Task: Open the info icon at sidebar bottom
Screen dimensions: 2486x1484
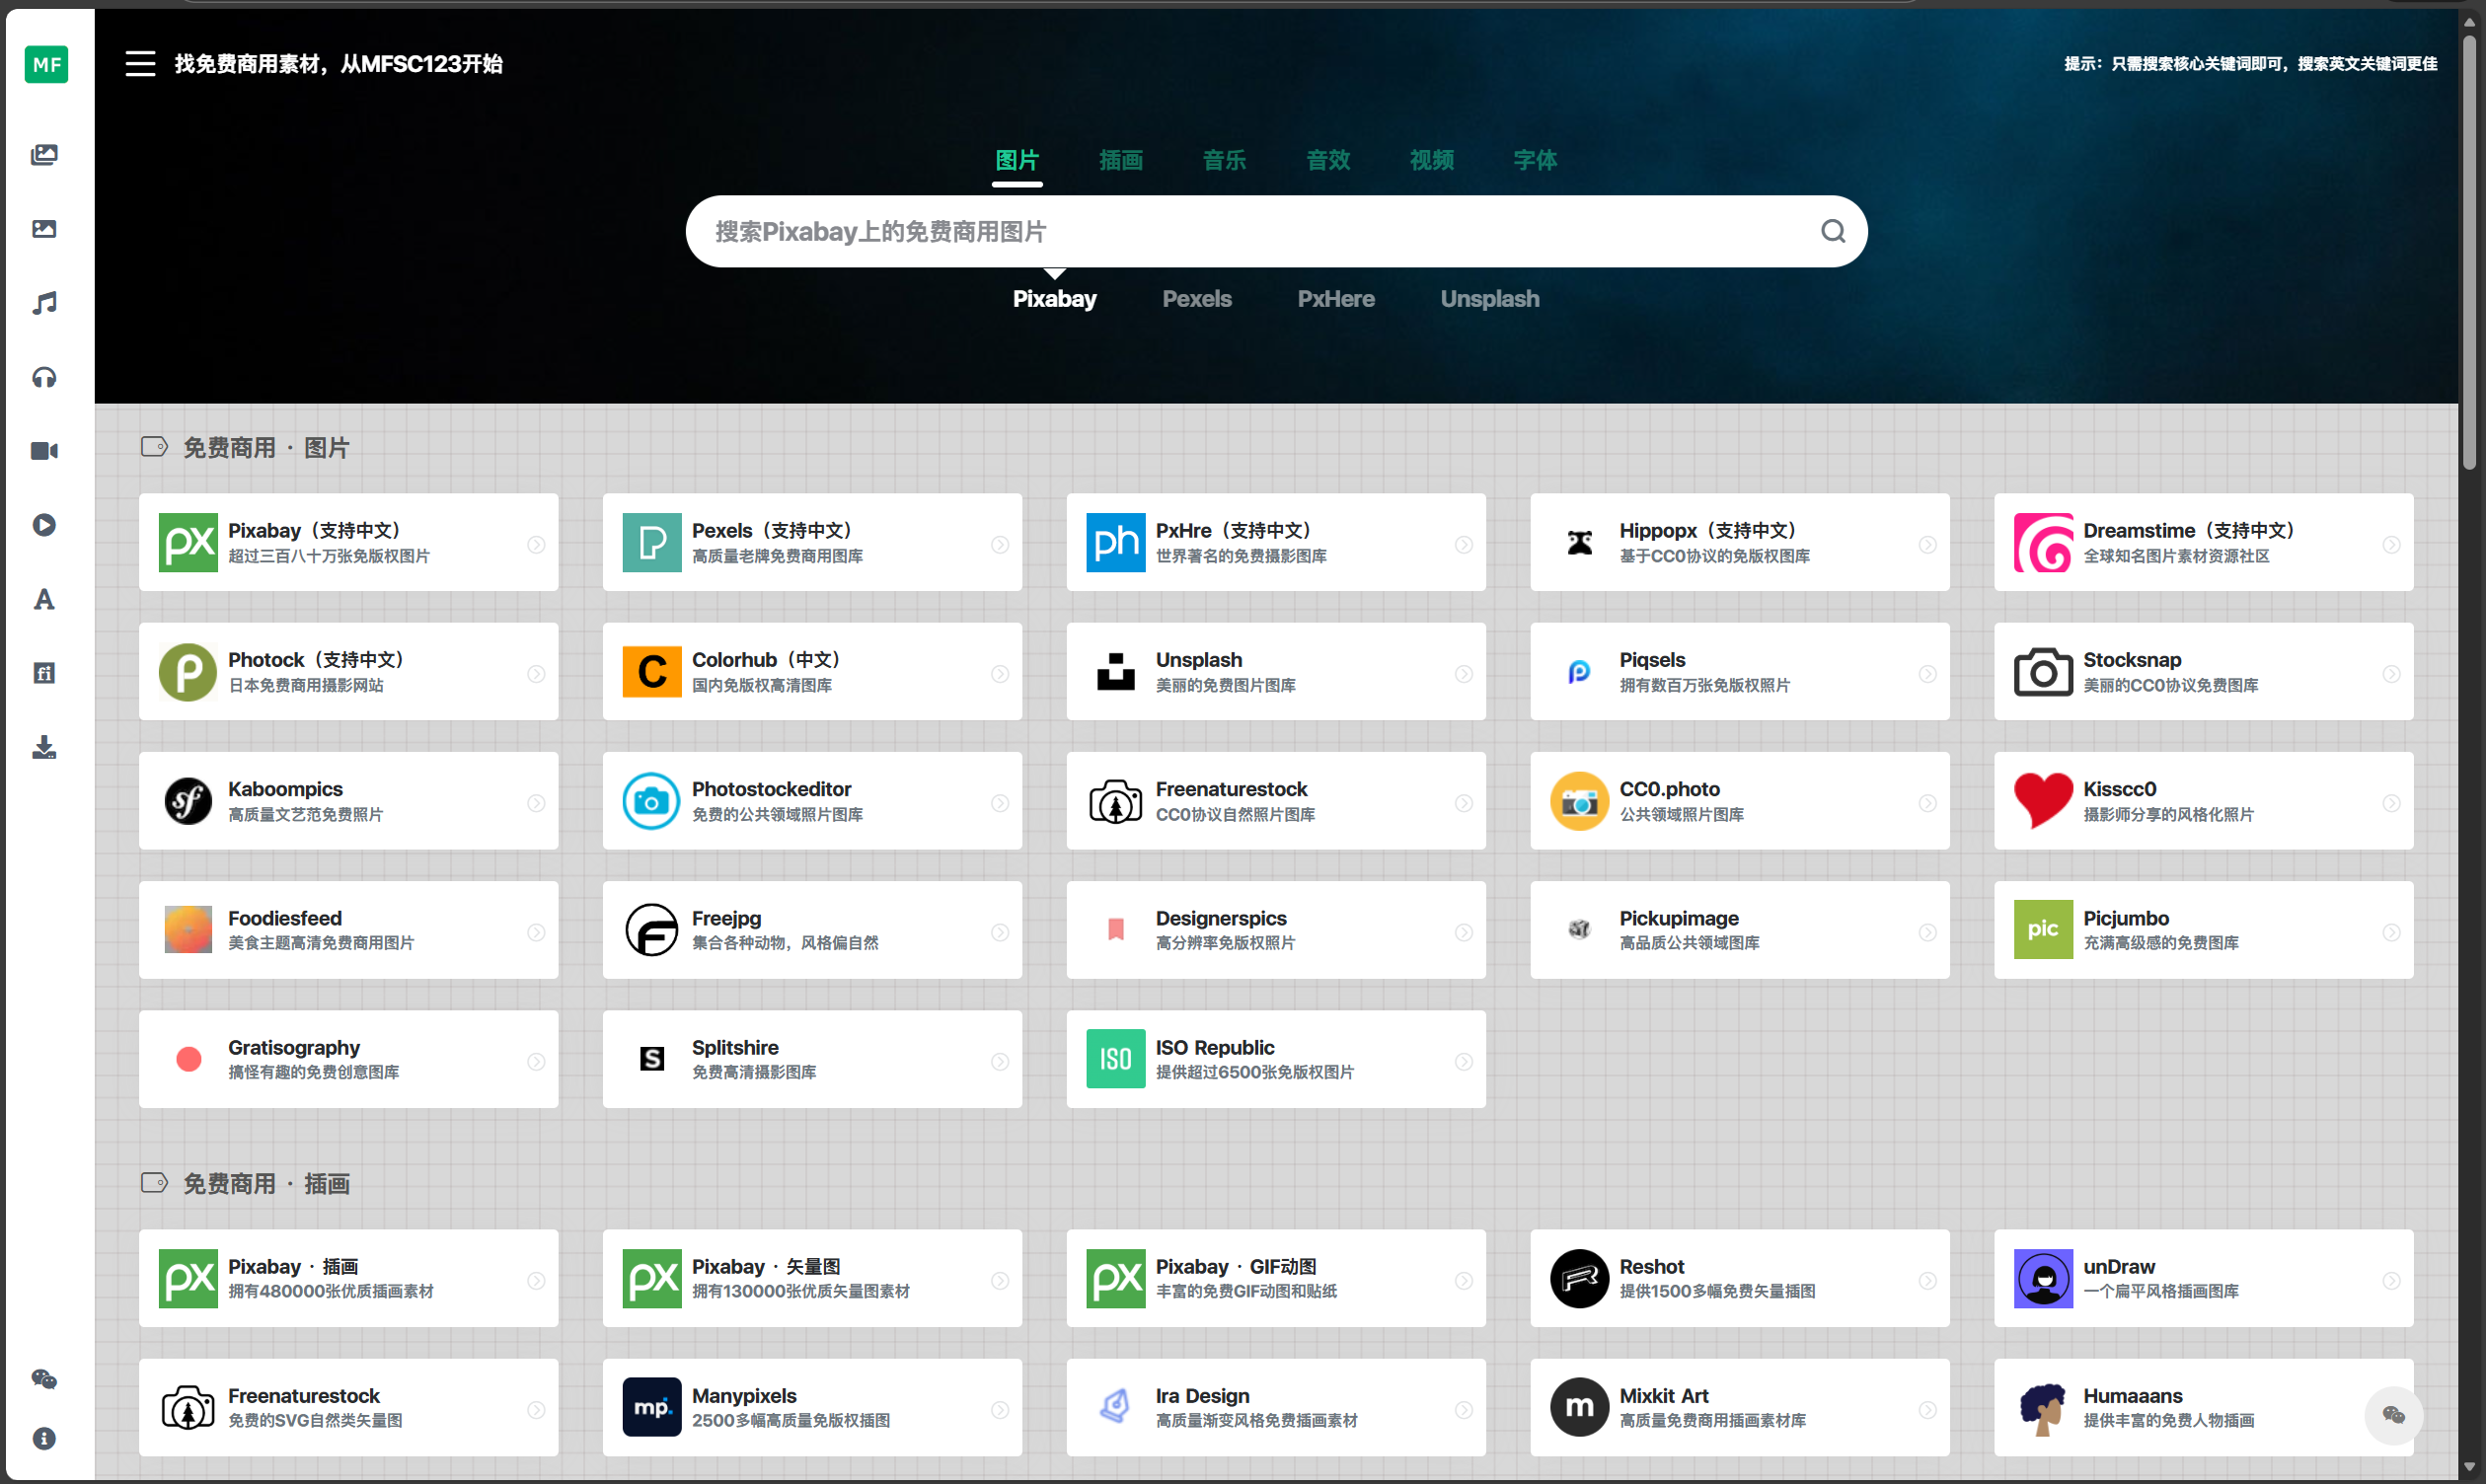Action: click(44, 1438)
